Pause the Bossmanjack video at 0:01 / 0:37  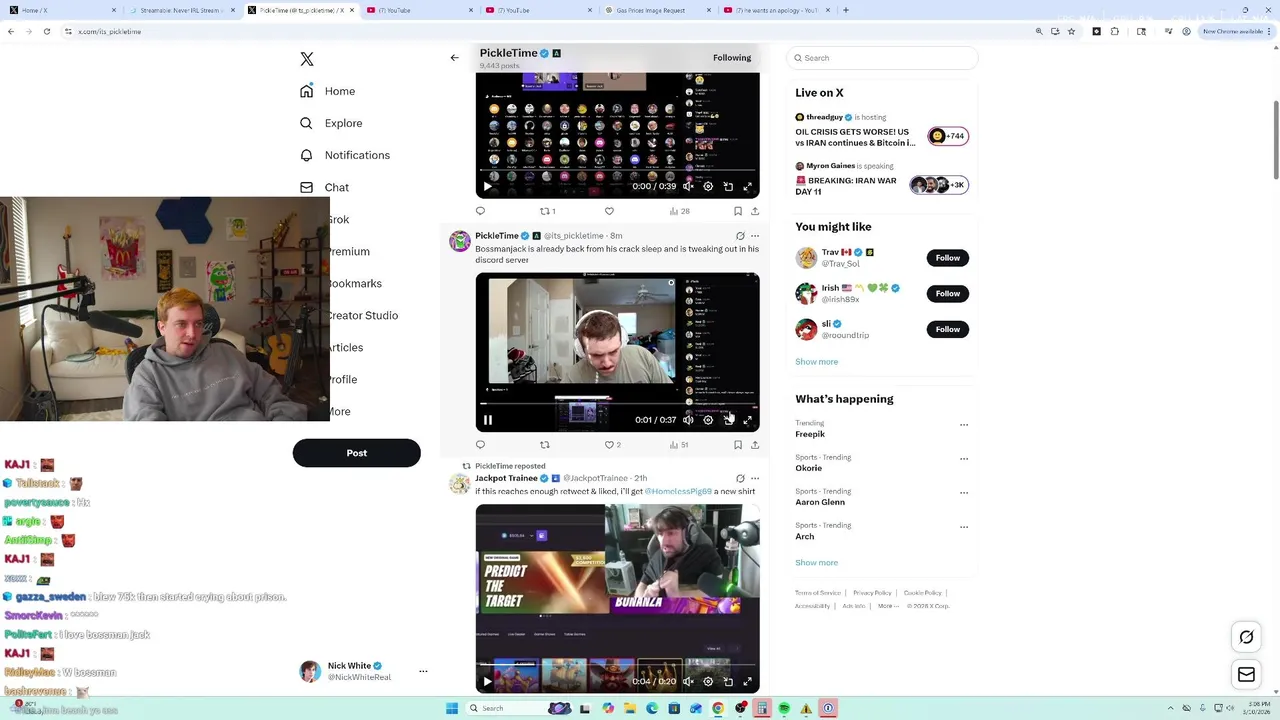coord(488,420)
